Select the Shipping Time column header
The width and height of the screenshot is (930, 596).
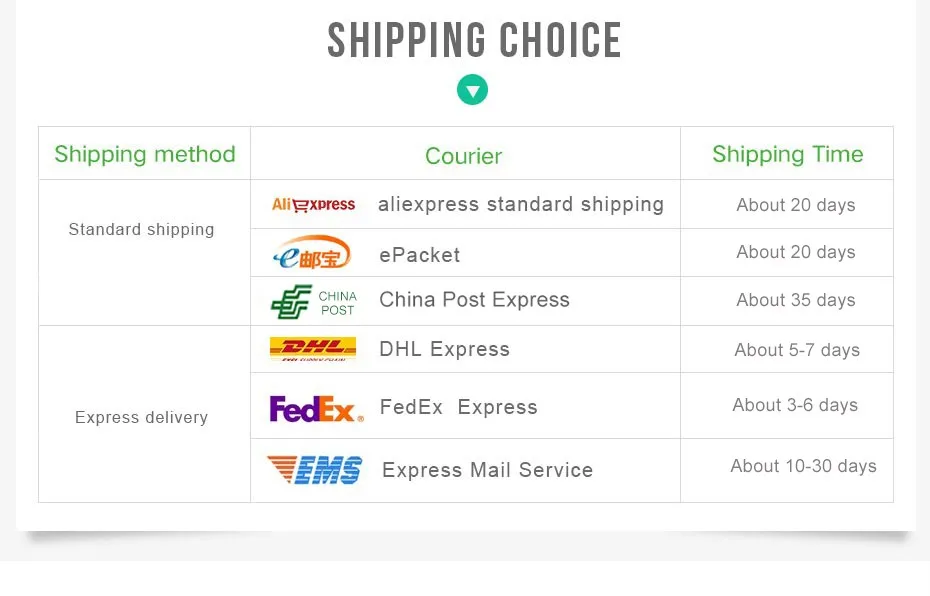pos(788,154)
